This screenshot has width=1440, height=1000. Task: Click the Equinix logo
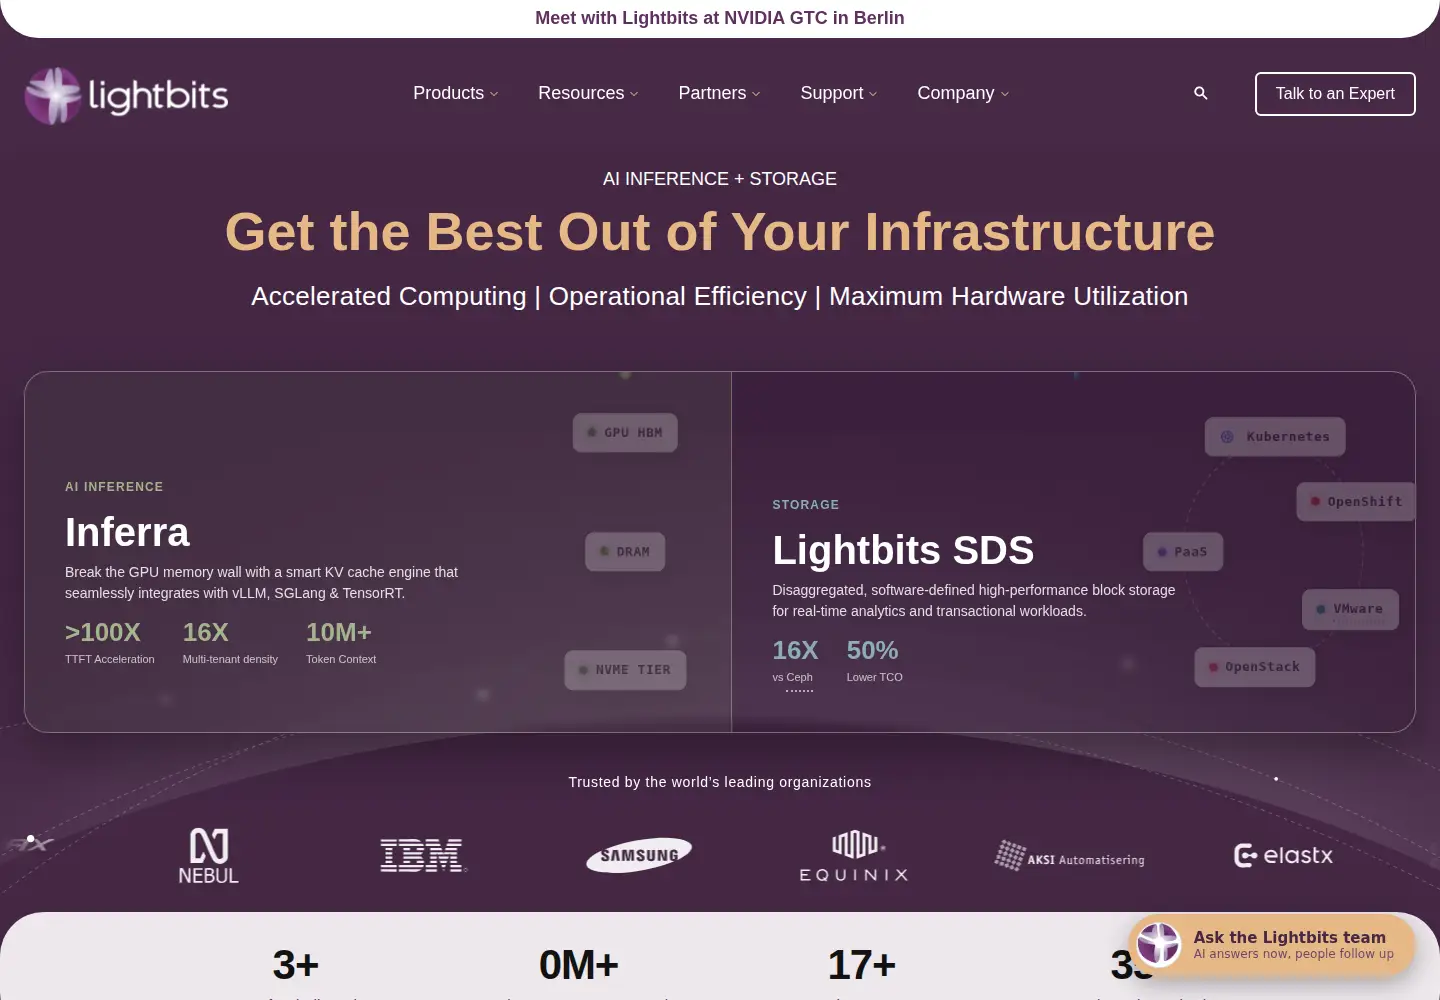[x=854, y=856]
